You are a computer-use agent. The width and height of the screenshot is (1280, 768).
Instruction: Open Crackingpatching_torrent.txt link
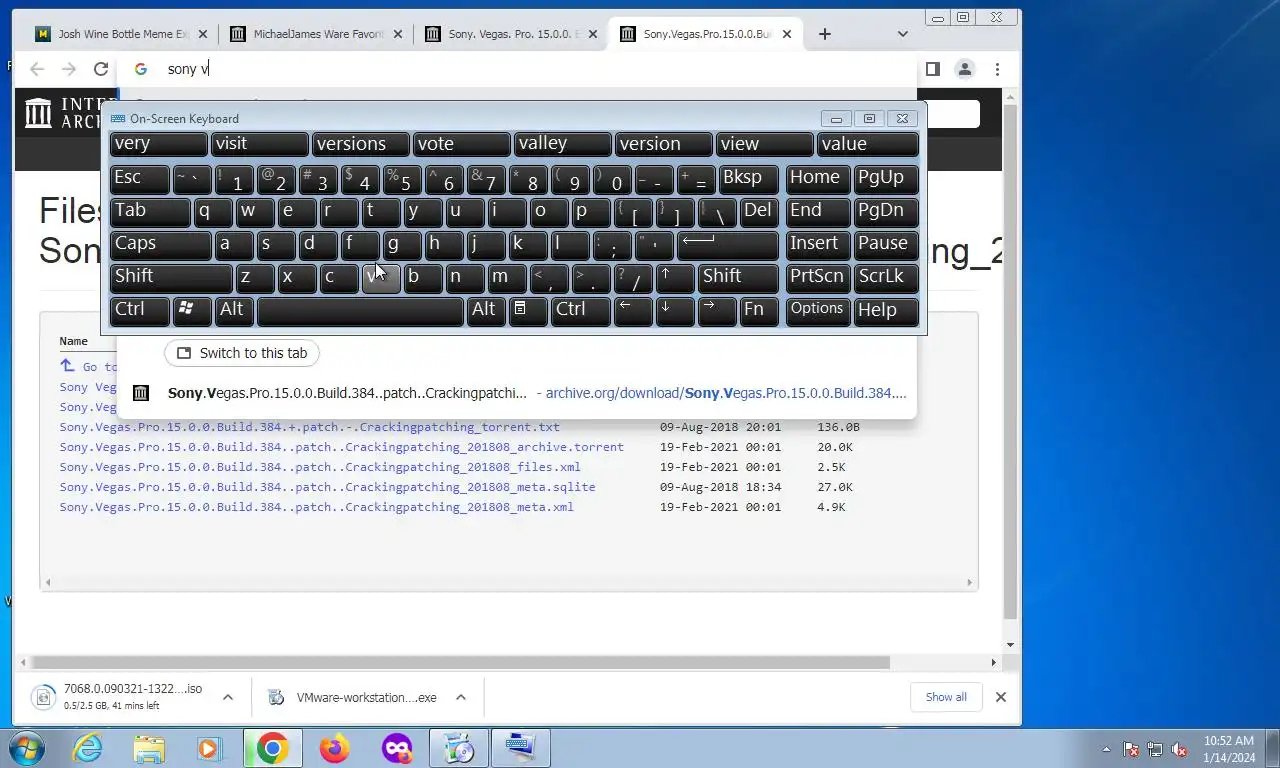[x=309, y=427]
